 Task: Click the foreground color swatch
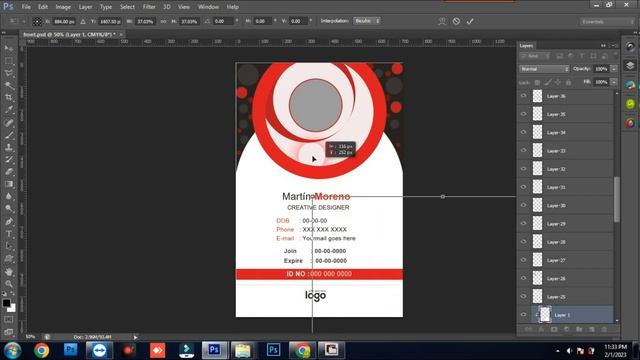coord(6,303)
